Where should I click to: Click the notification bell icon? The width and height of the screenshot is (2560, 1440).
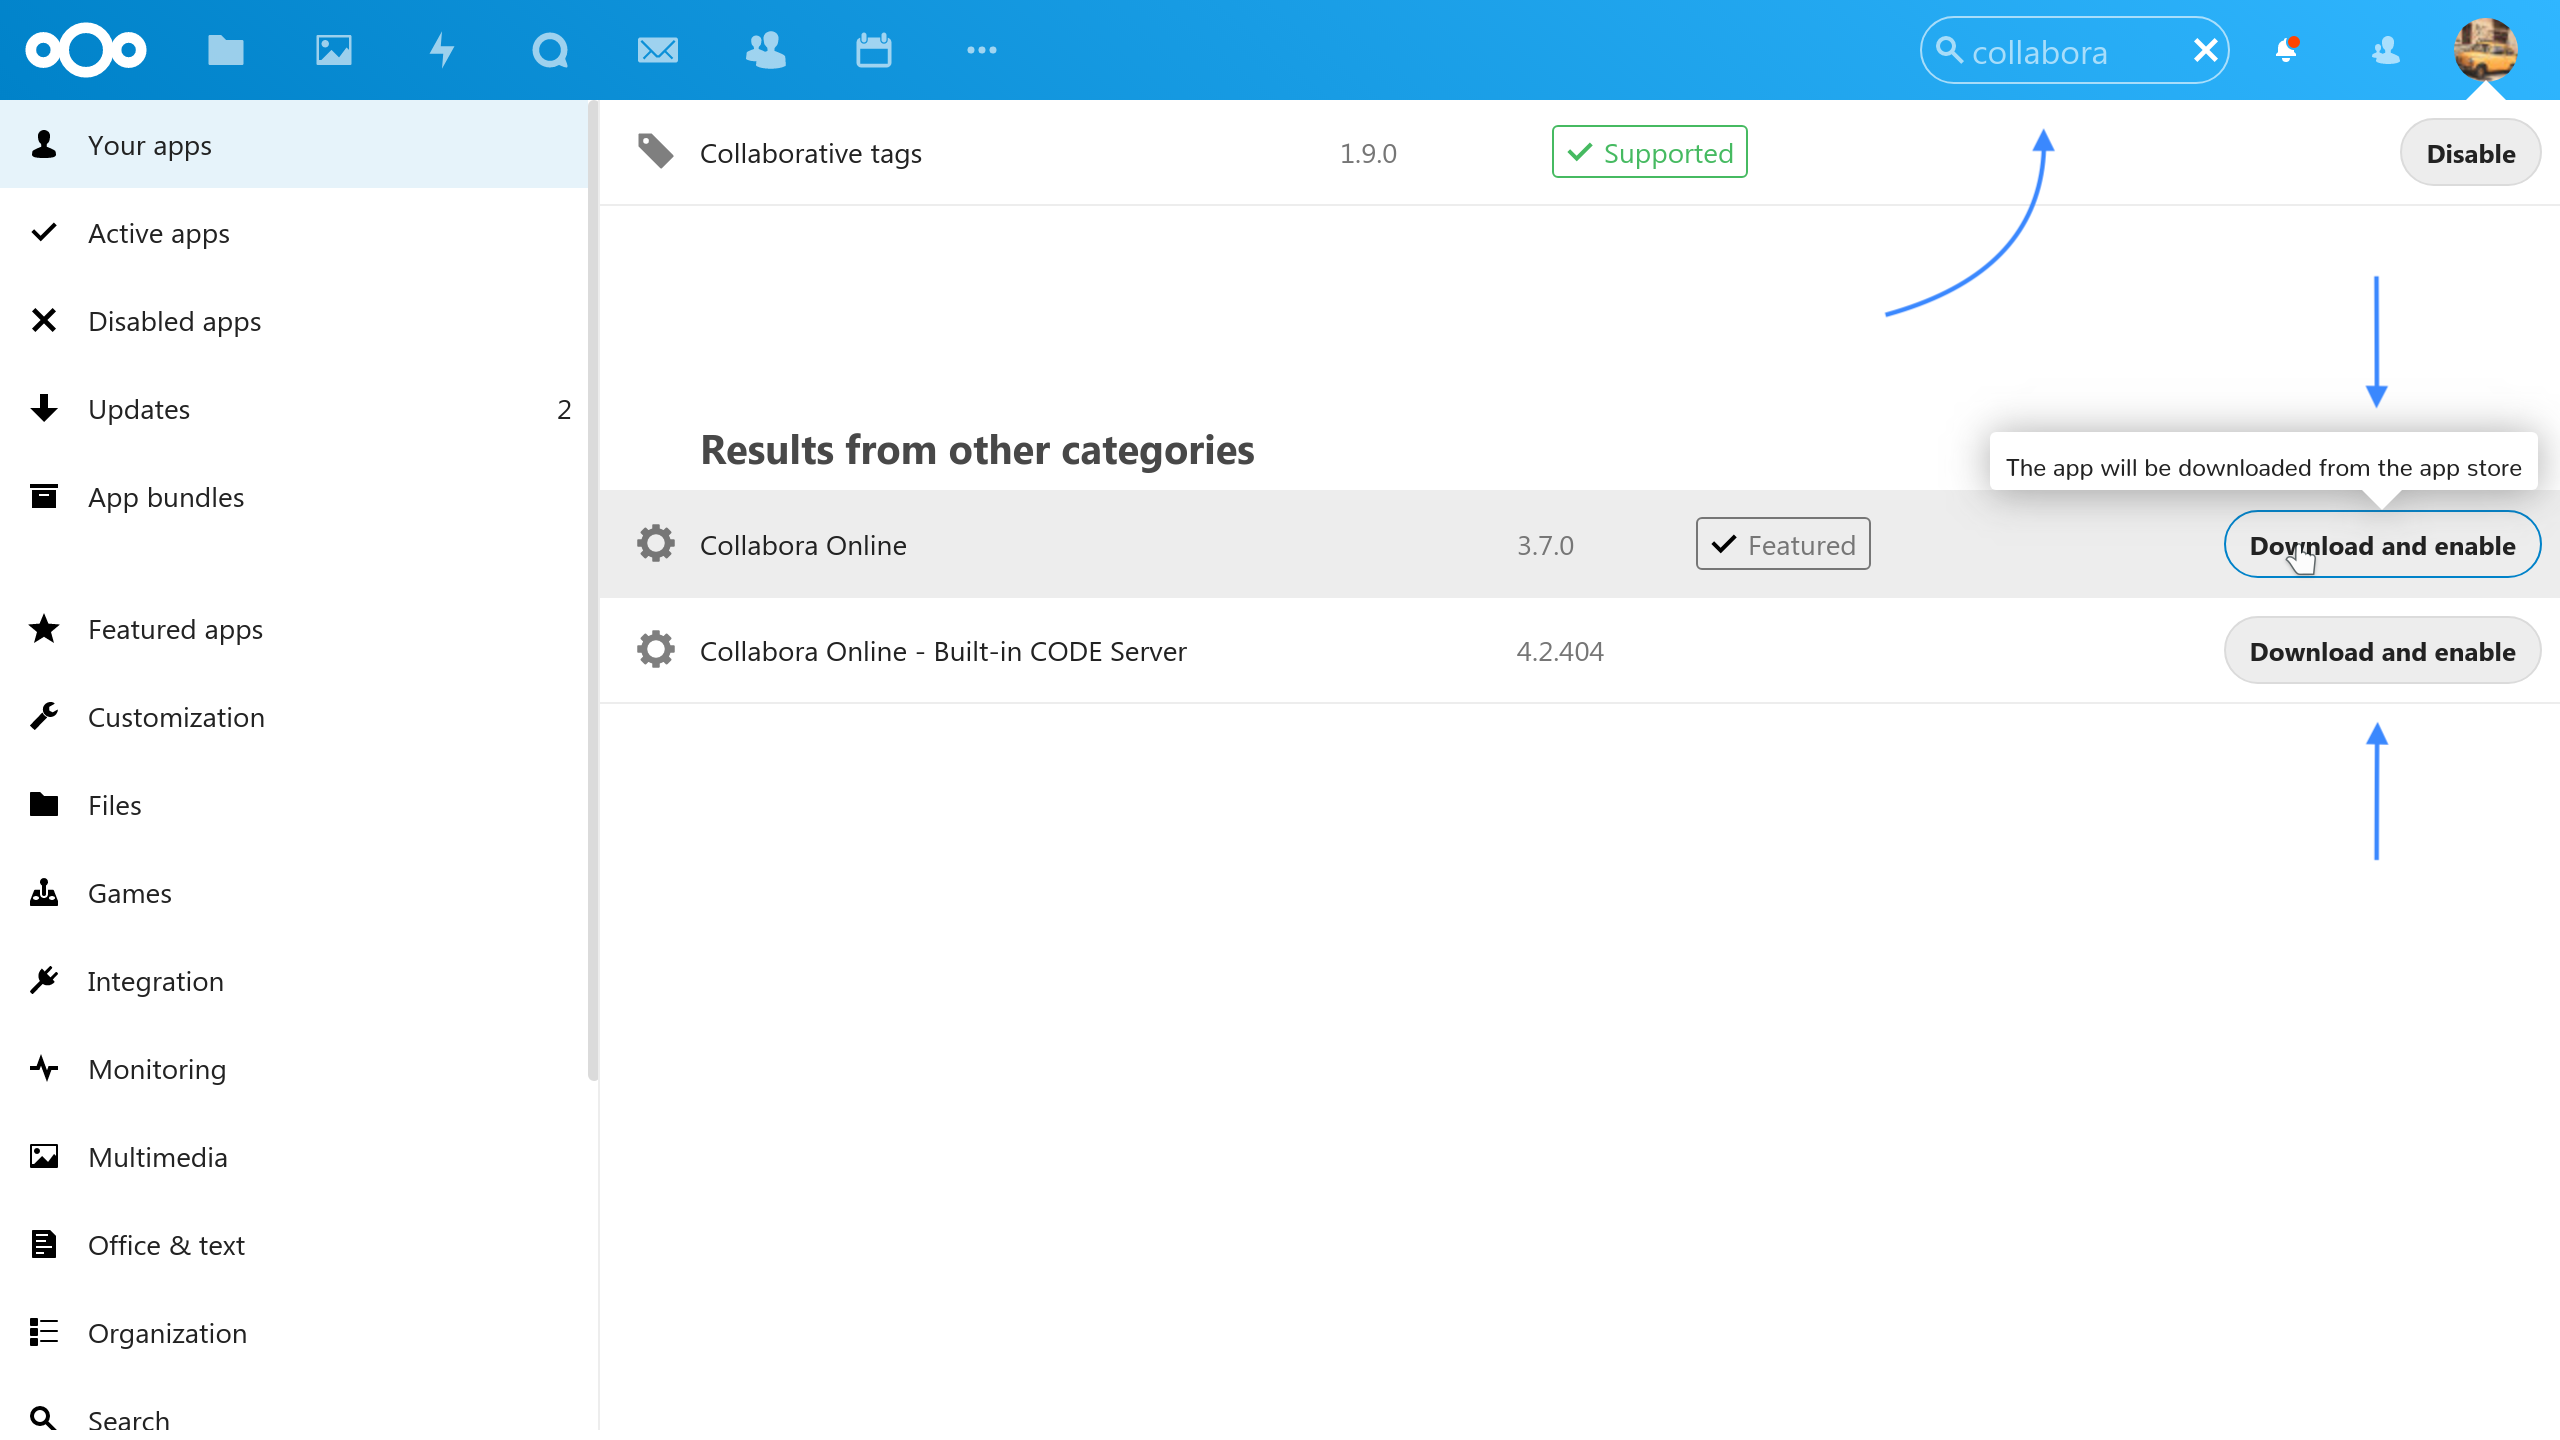pos(2287,47)
